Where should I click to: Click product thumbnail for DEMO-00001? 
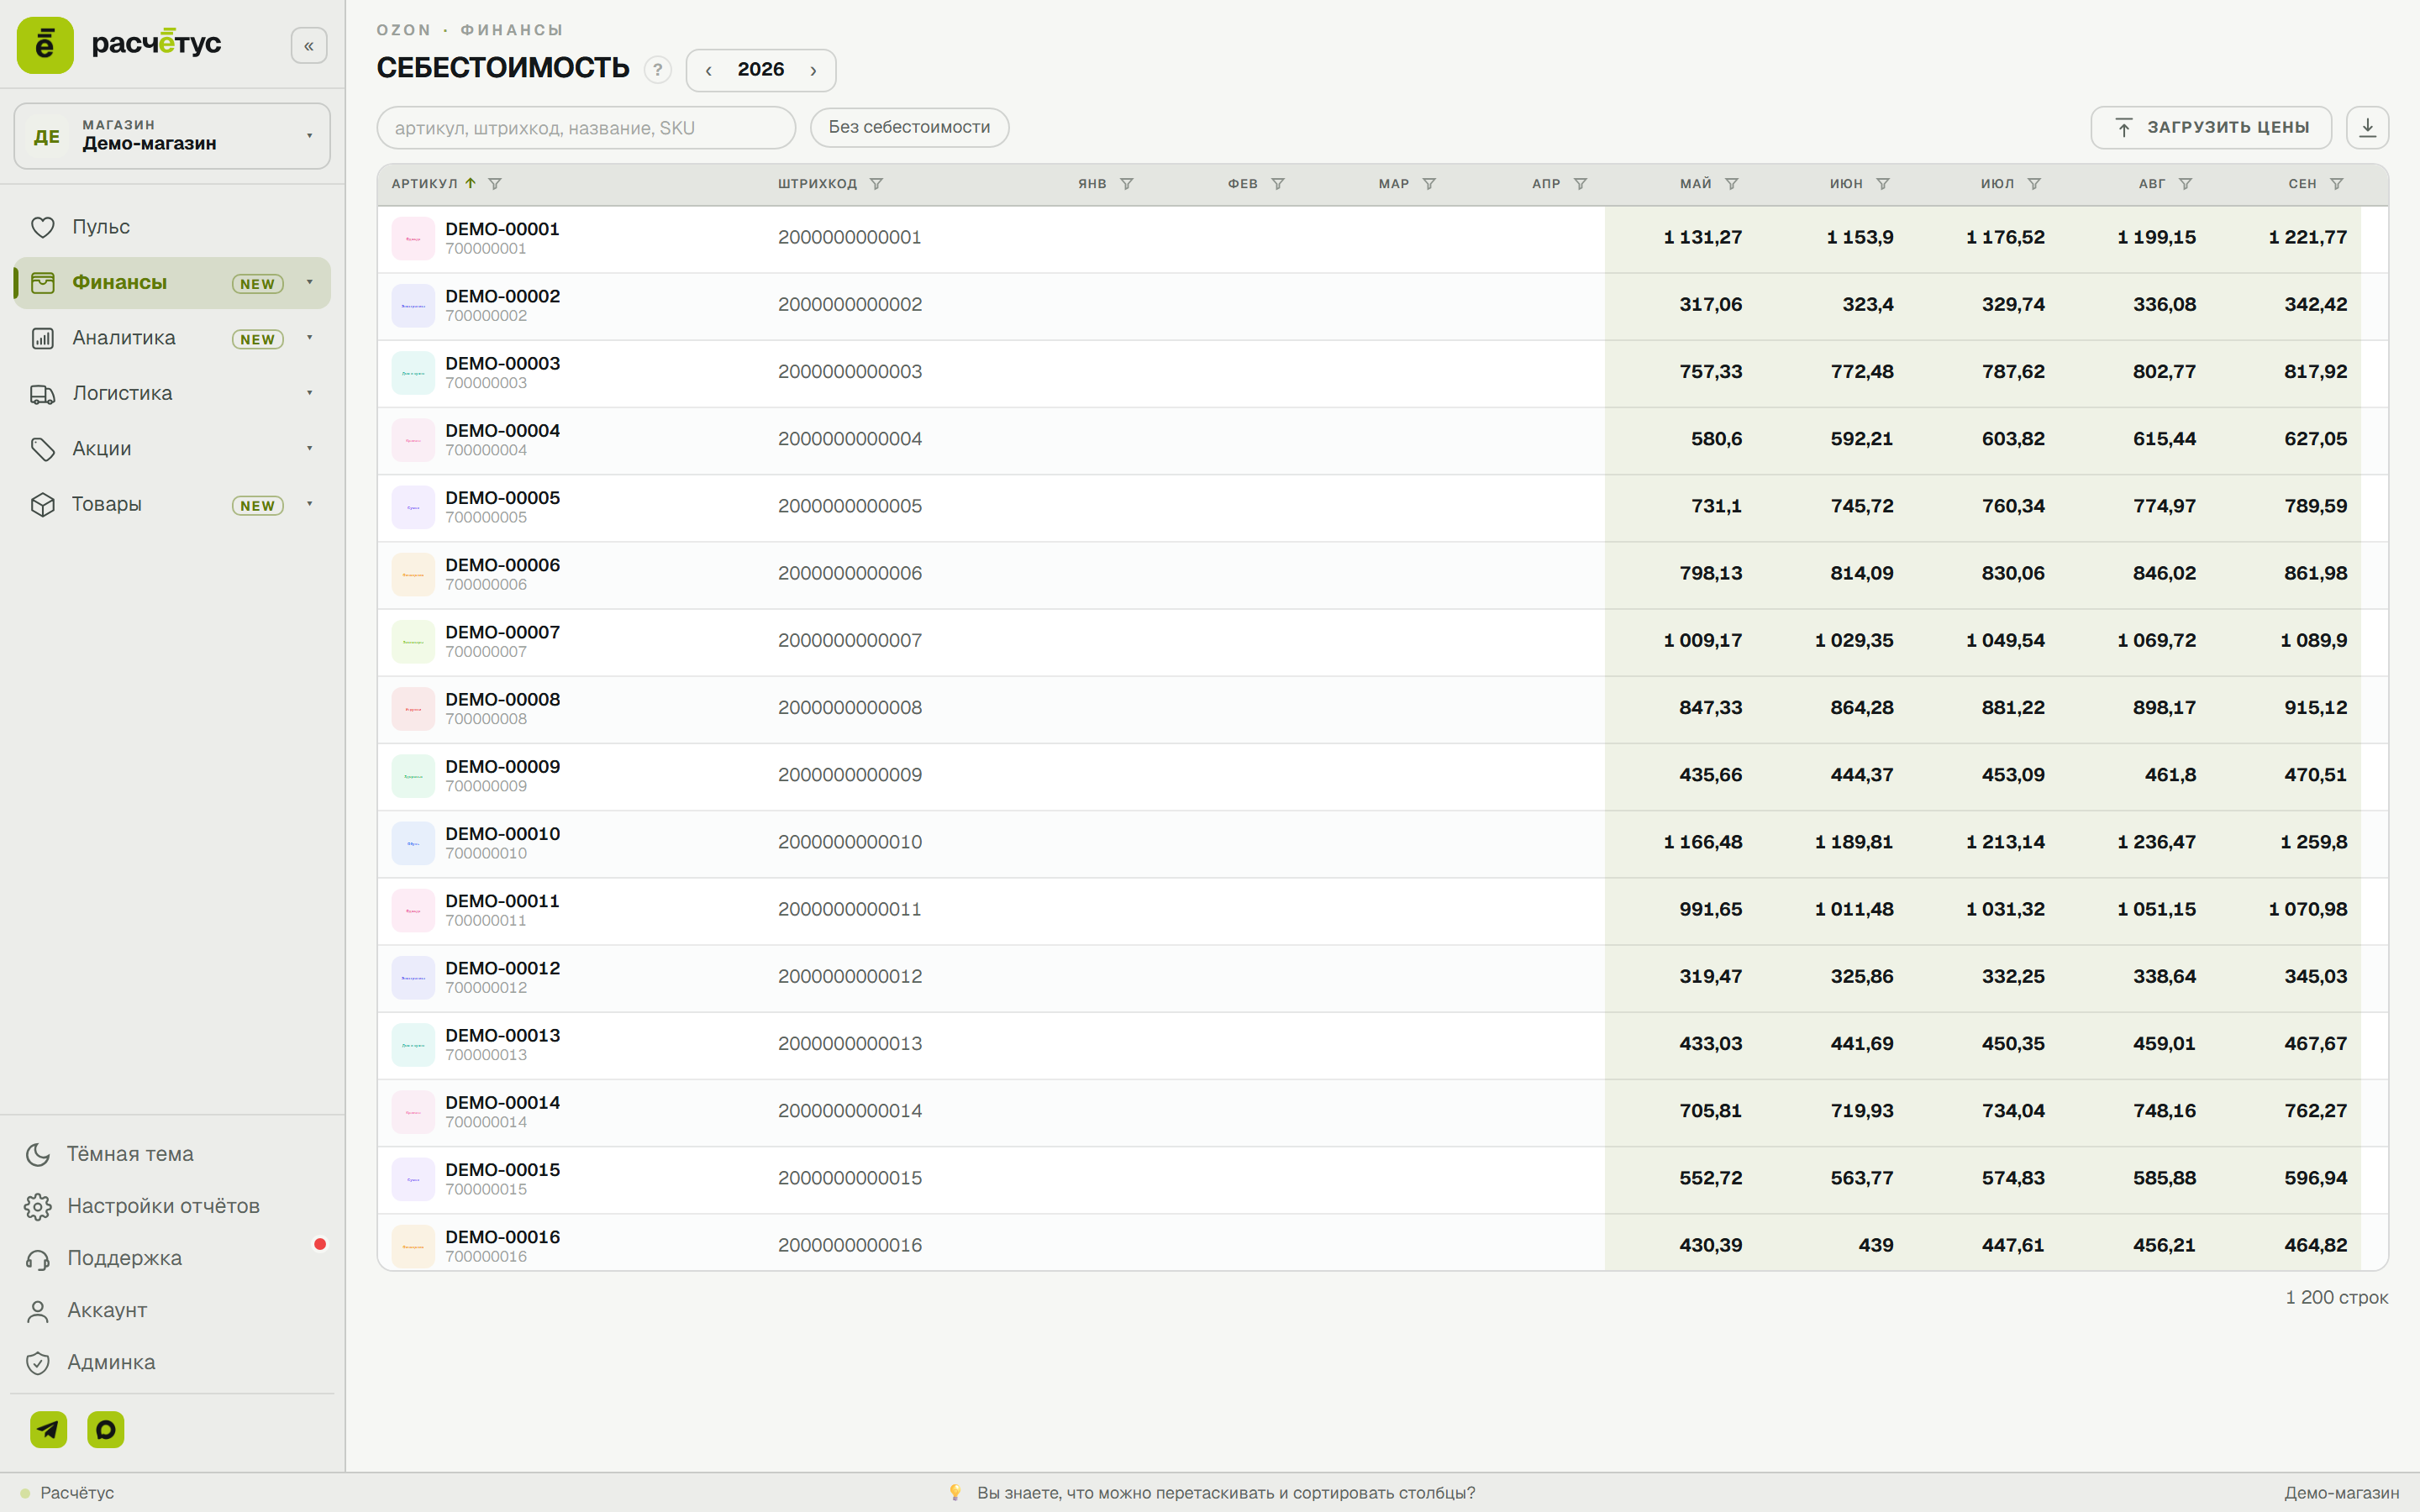pos(413,239)
